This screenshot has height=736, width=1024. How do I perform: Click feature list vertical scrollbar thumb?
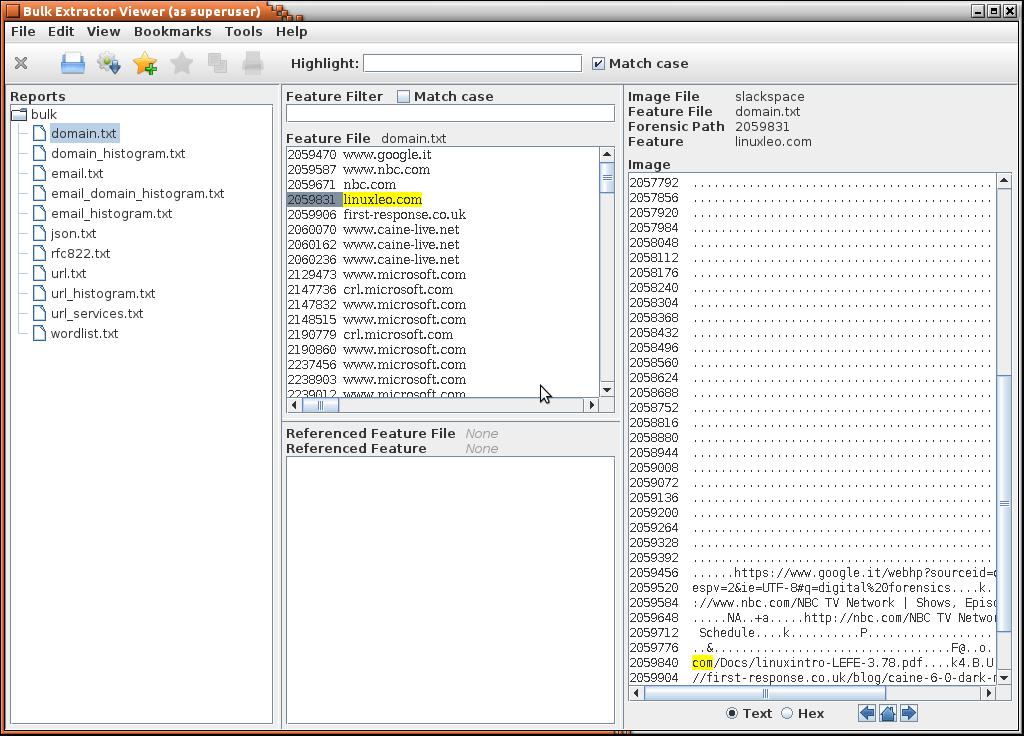(607, 177)
